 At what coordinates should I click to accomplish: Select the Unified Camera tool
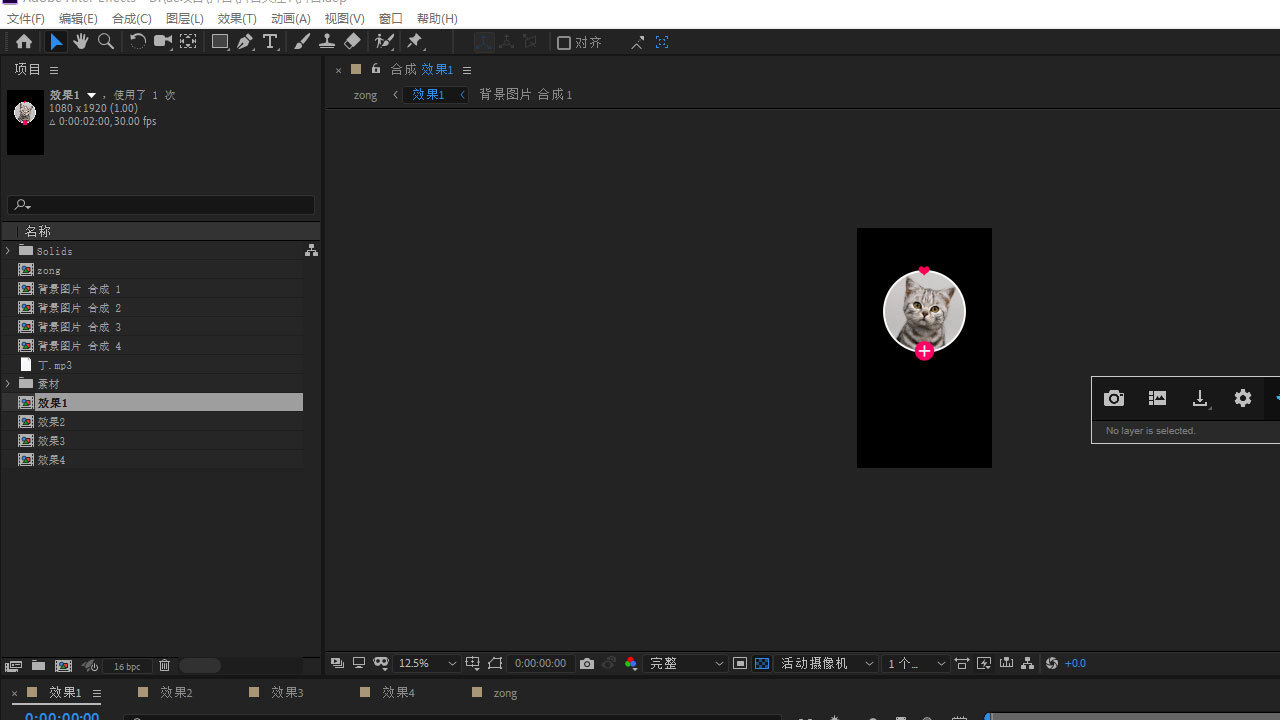(163, 42)
